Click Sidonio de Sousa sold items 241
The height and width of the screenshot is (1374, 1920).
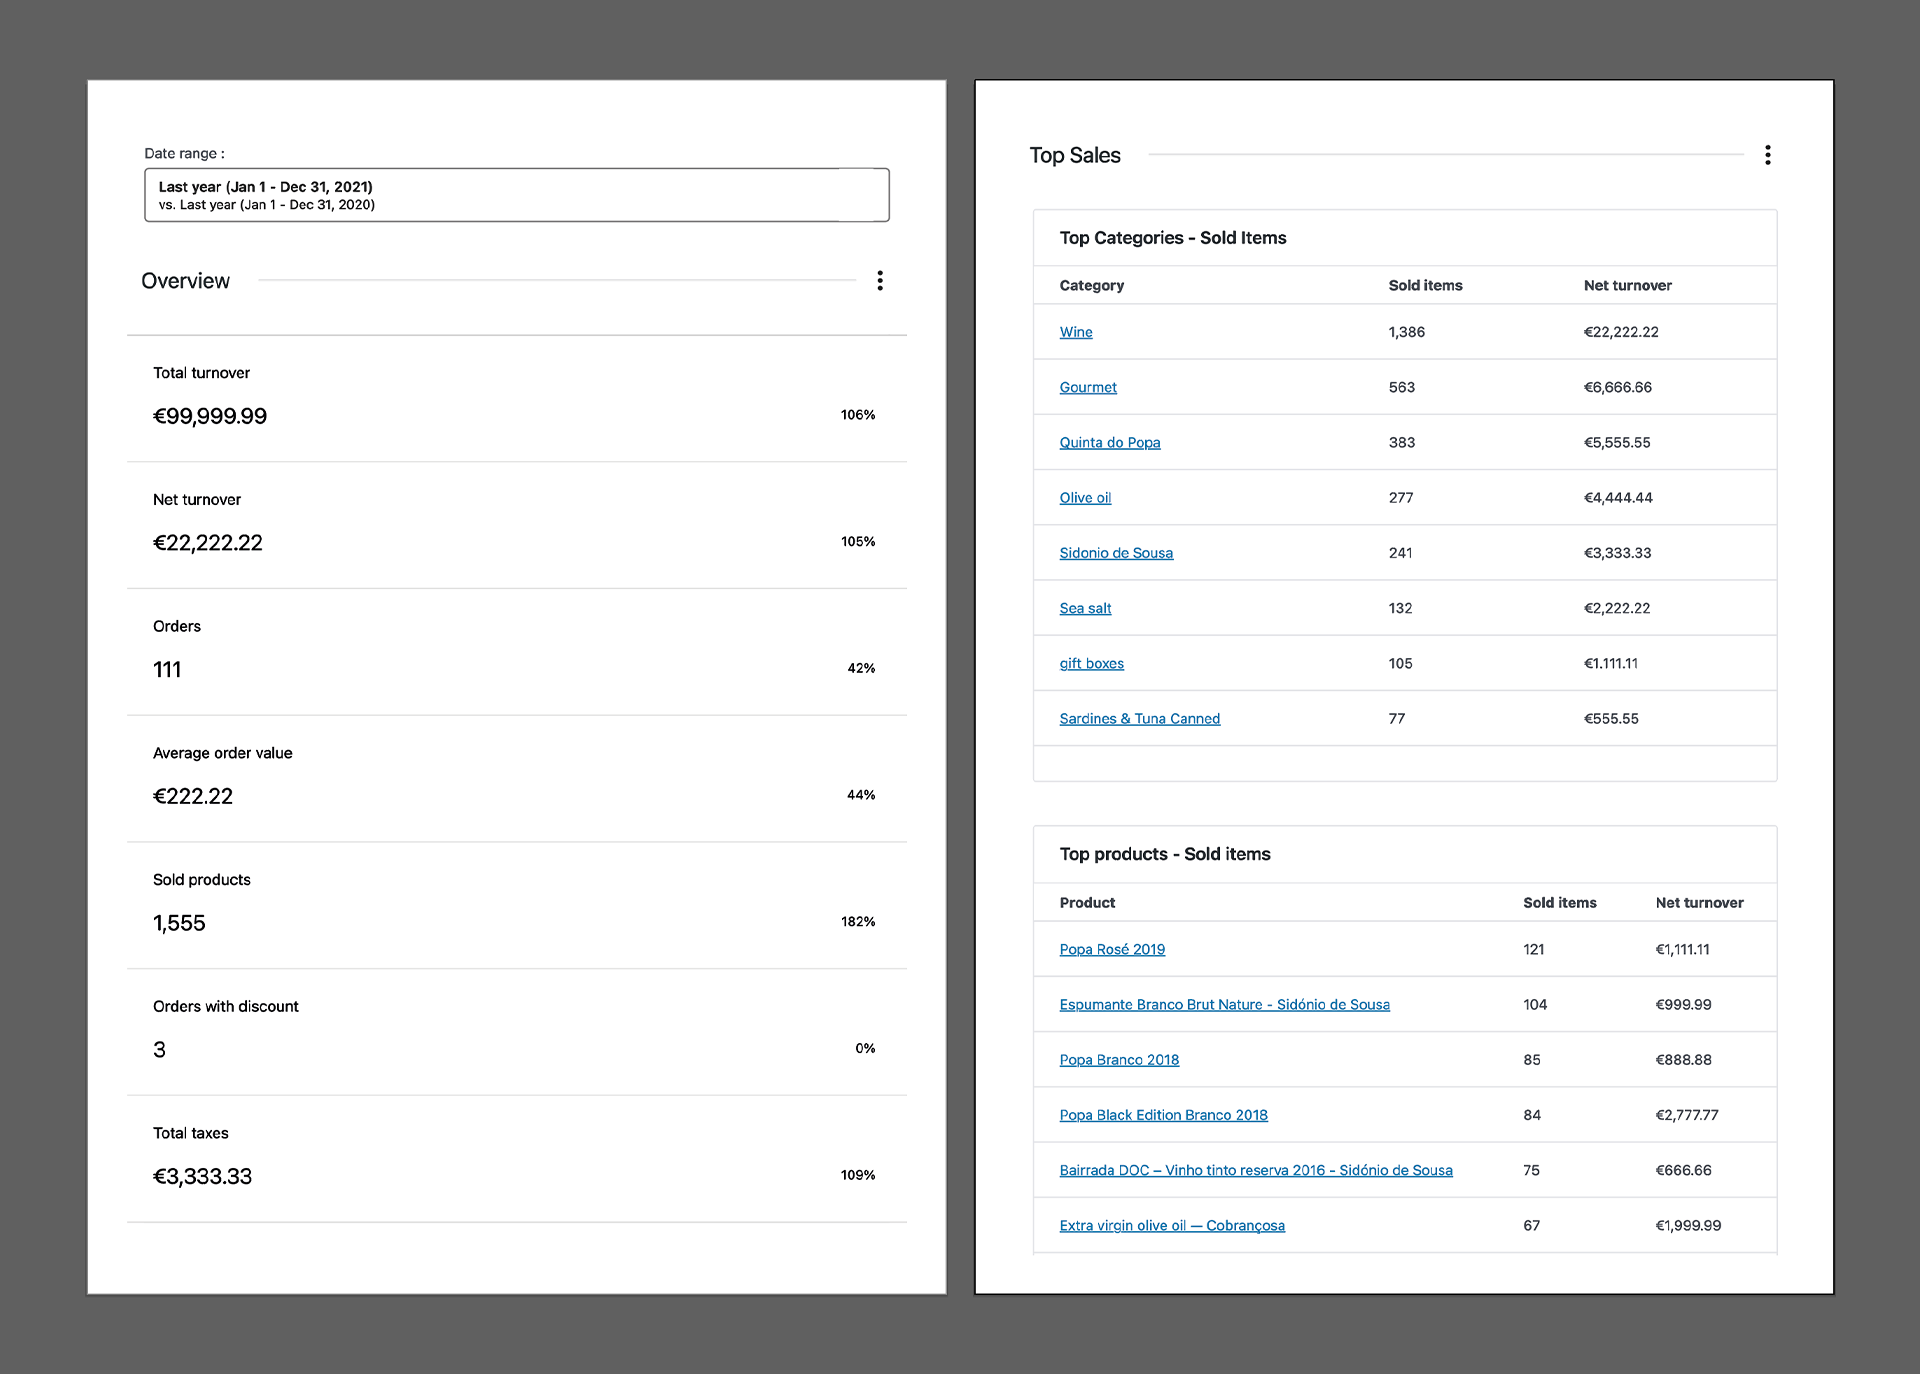1401,552
